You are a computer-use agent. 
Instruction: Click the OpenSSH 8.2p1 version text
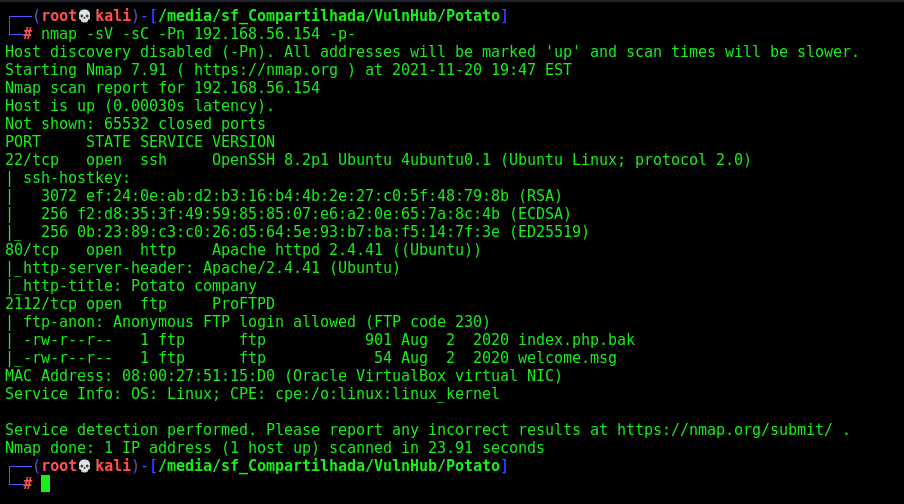tap(270, 160)
